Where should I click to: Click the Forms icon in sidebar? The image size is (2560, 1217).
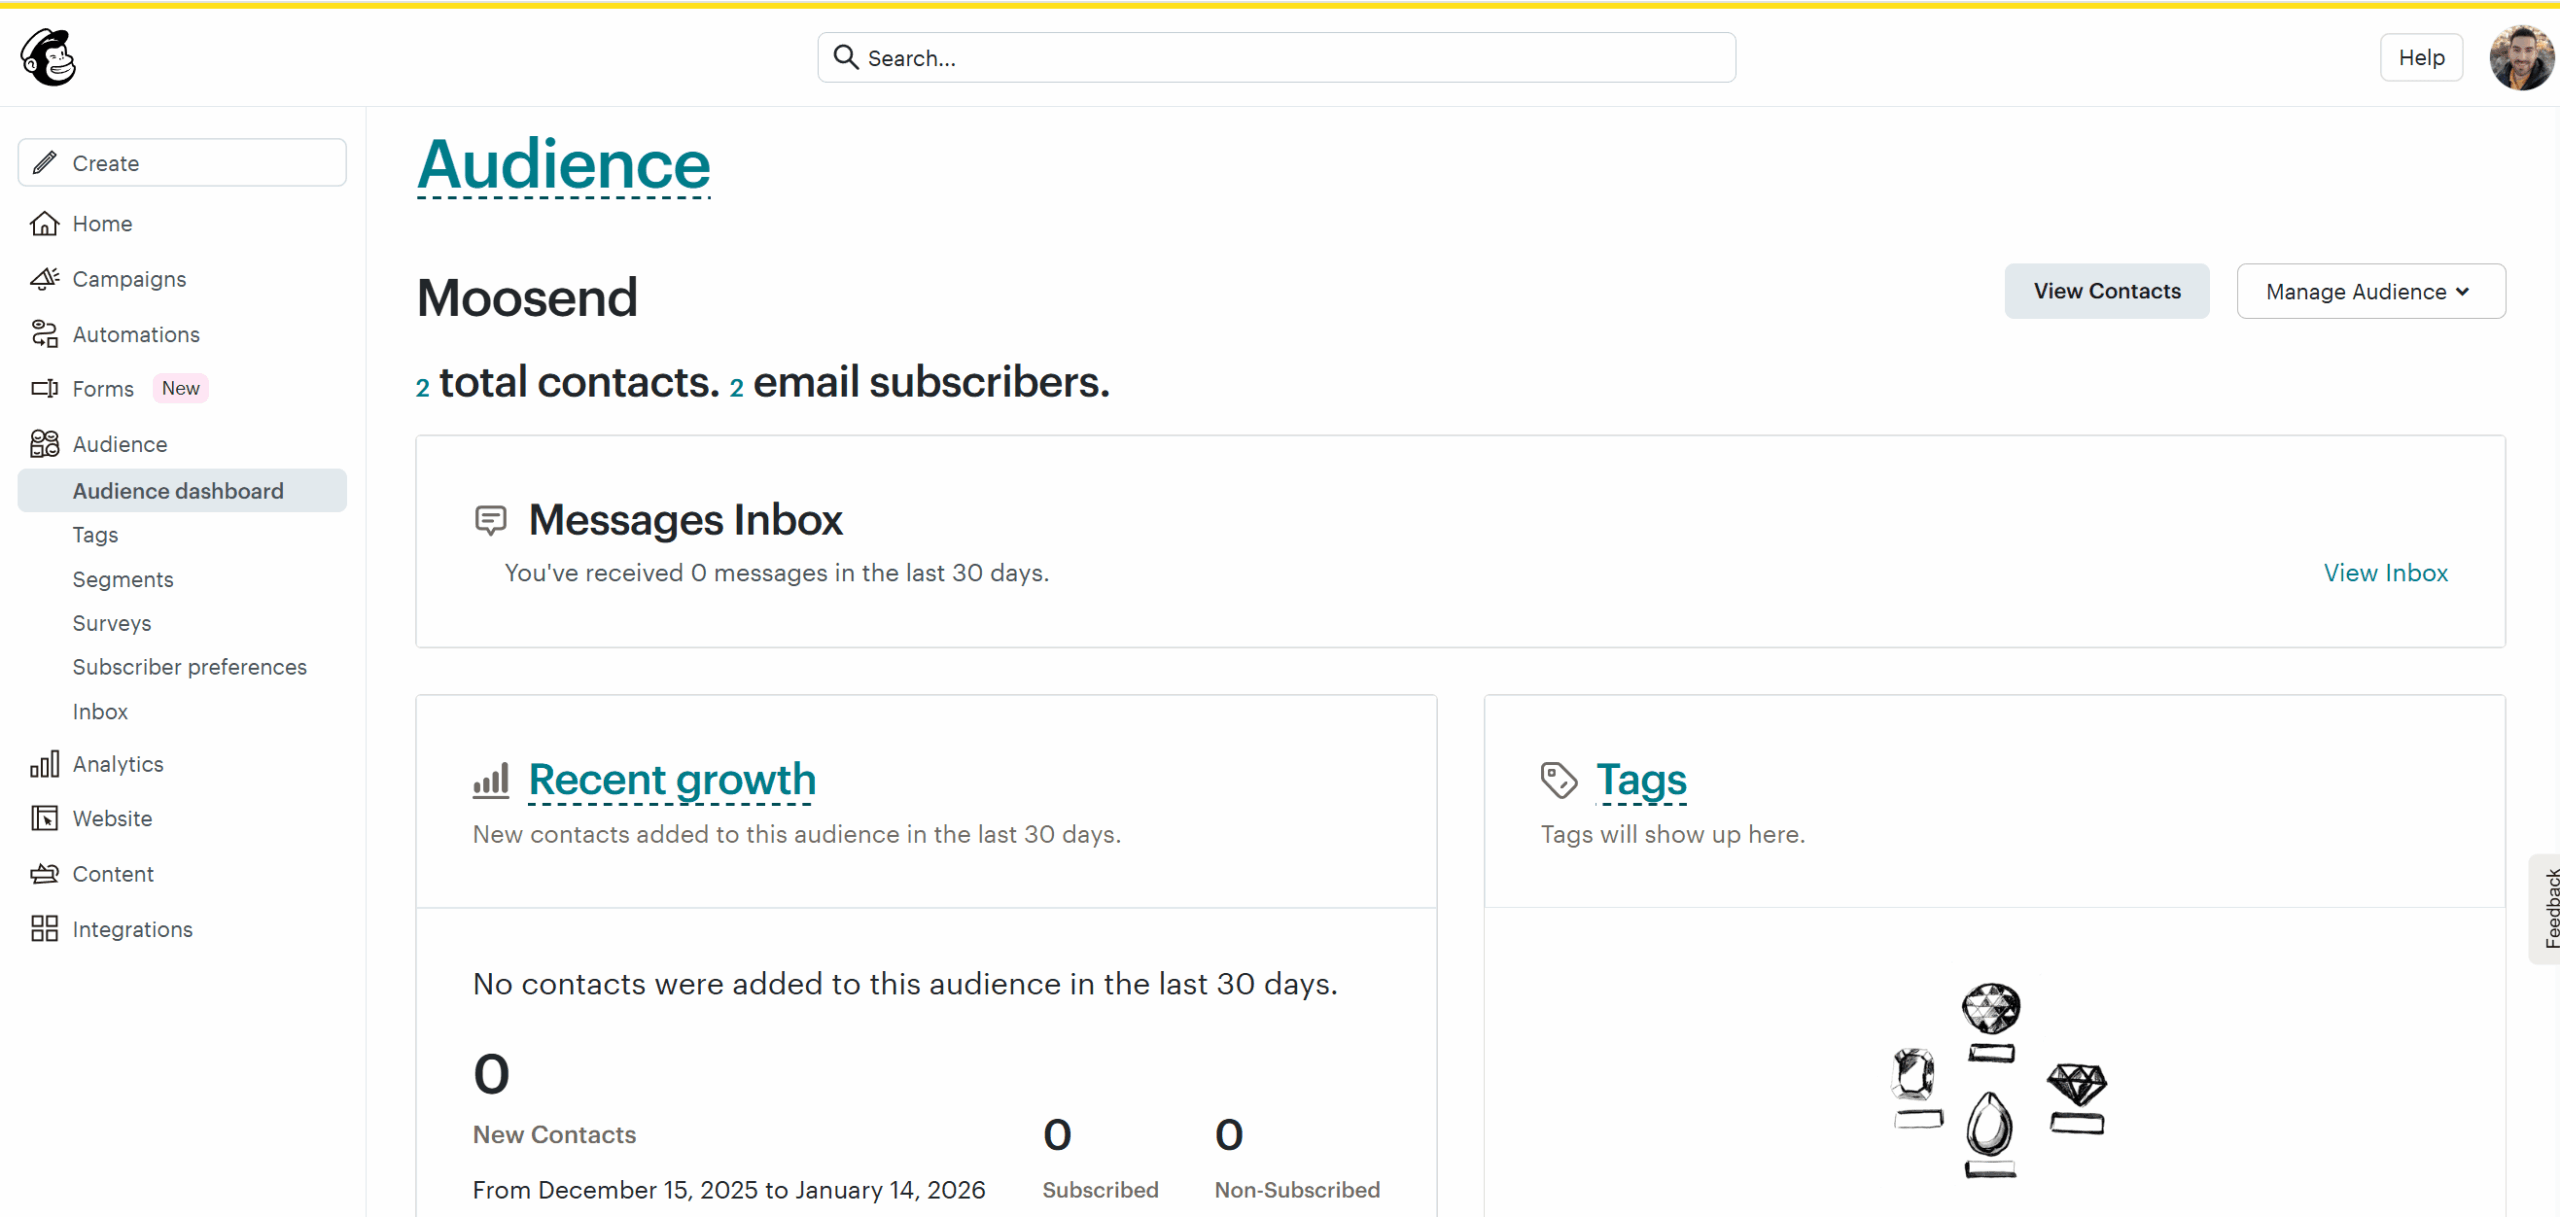pyautogui.click(x=44, y=388)
